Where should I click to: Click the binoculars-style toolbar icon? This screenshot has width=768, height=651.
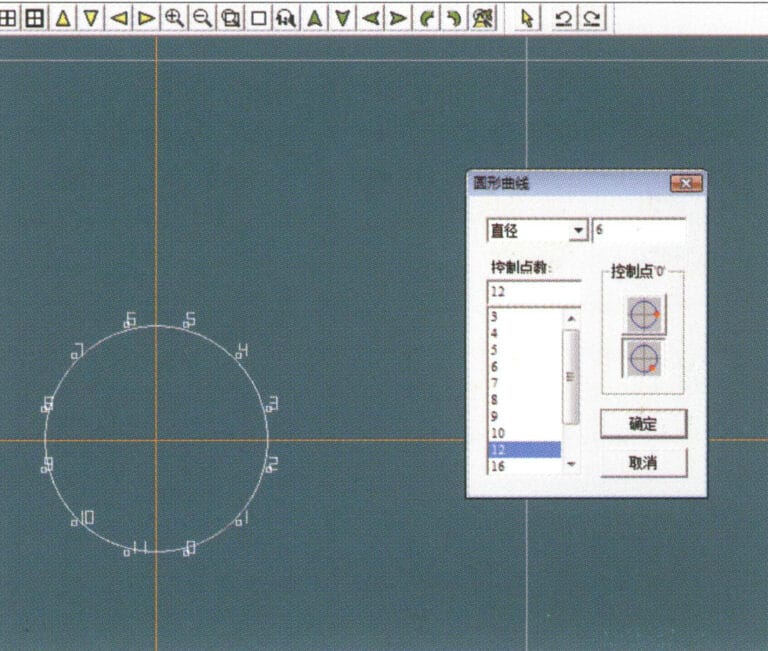pos(286,19)
